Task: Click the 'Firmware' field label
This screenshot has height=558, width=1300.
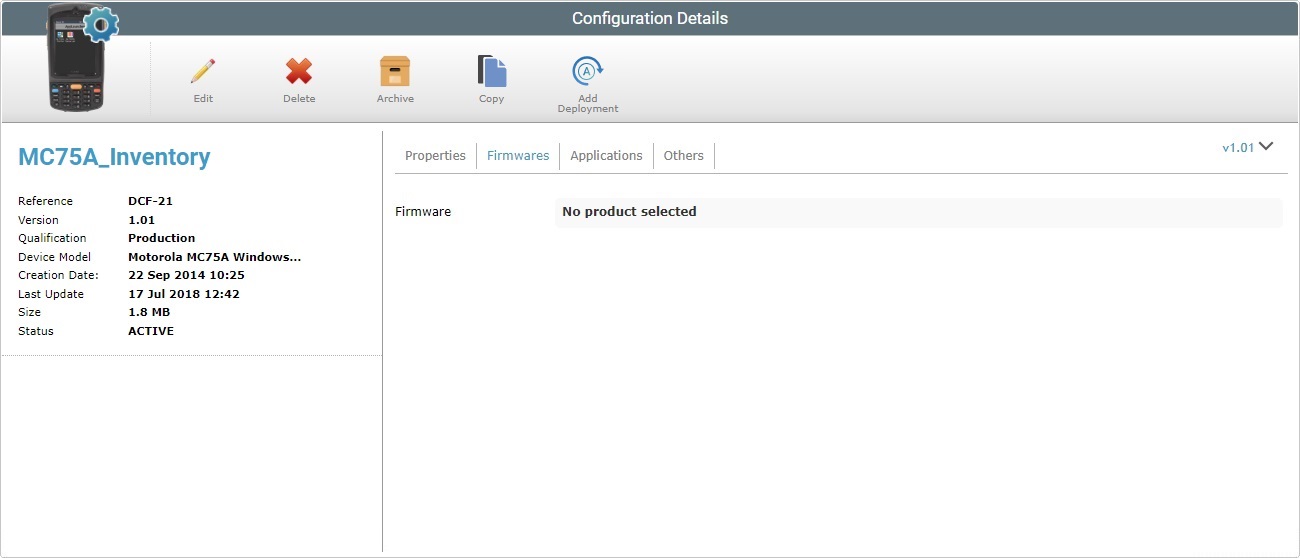Action: coord(423,212)
